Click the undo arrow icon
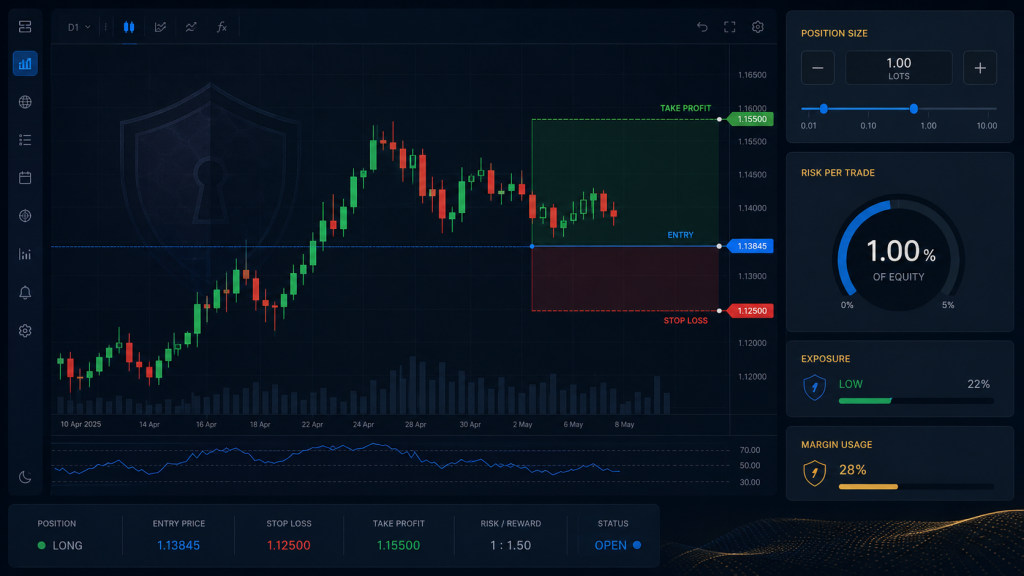Screen dimensions: 1024x576 (702, 27)
